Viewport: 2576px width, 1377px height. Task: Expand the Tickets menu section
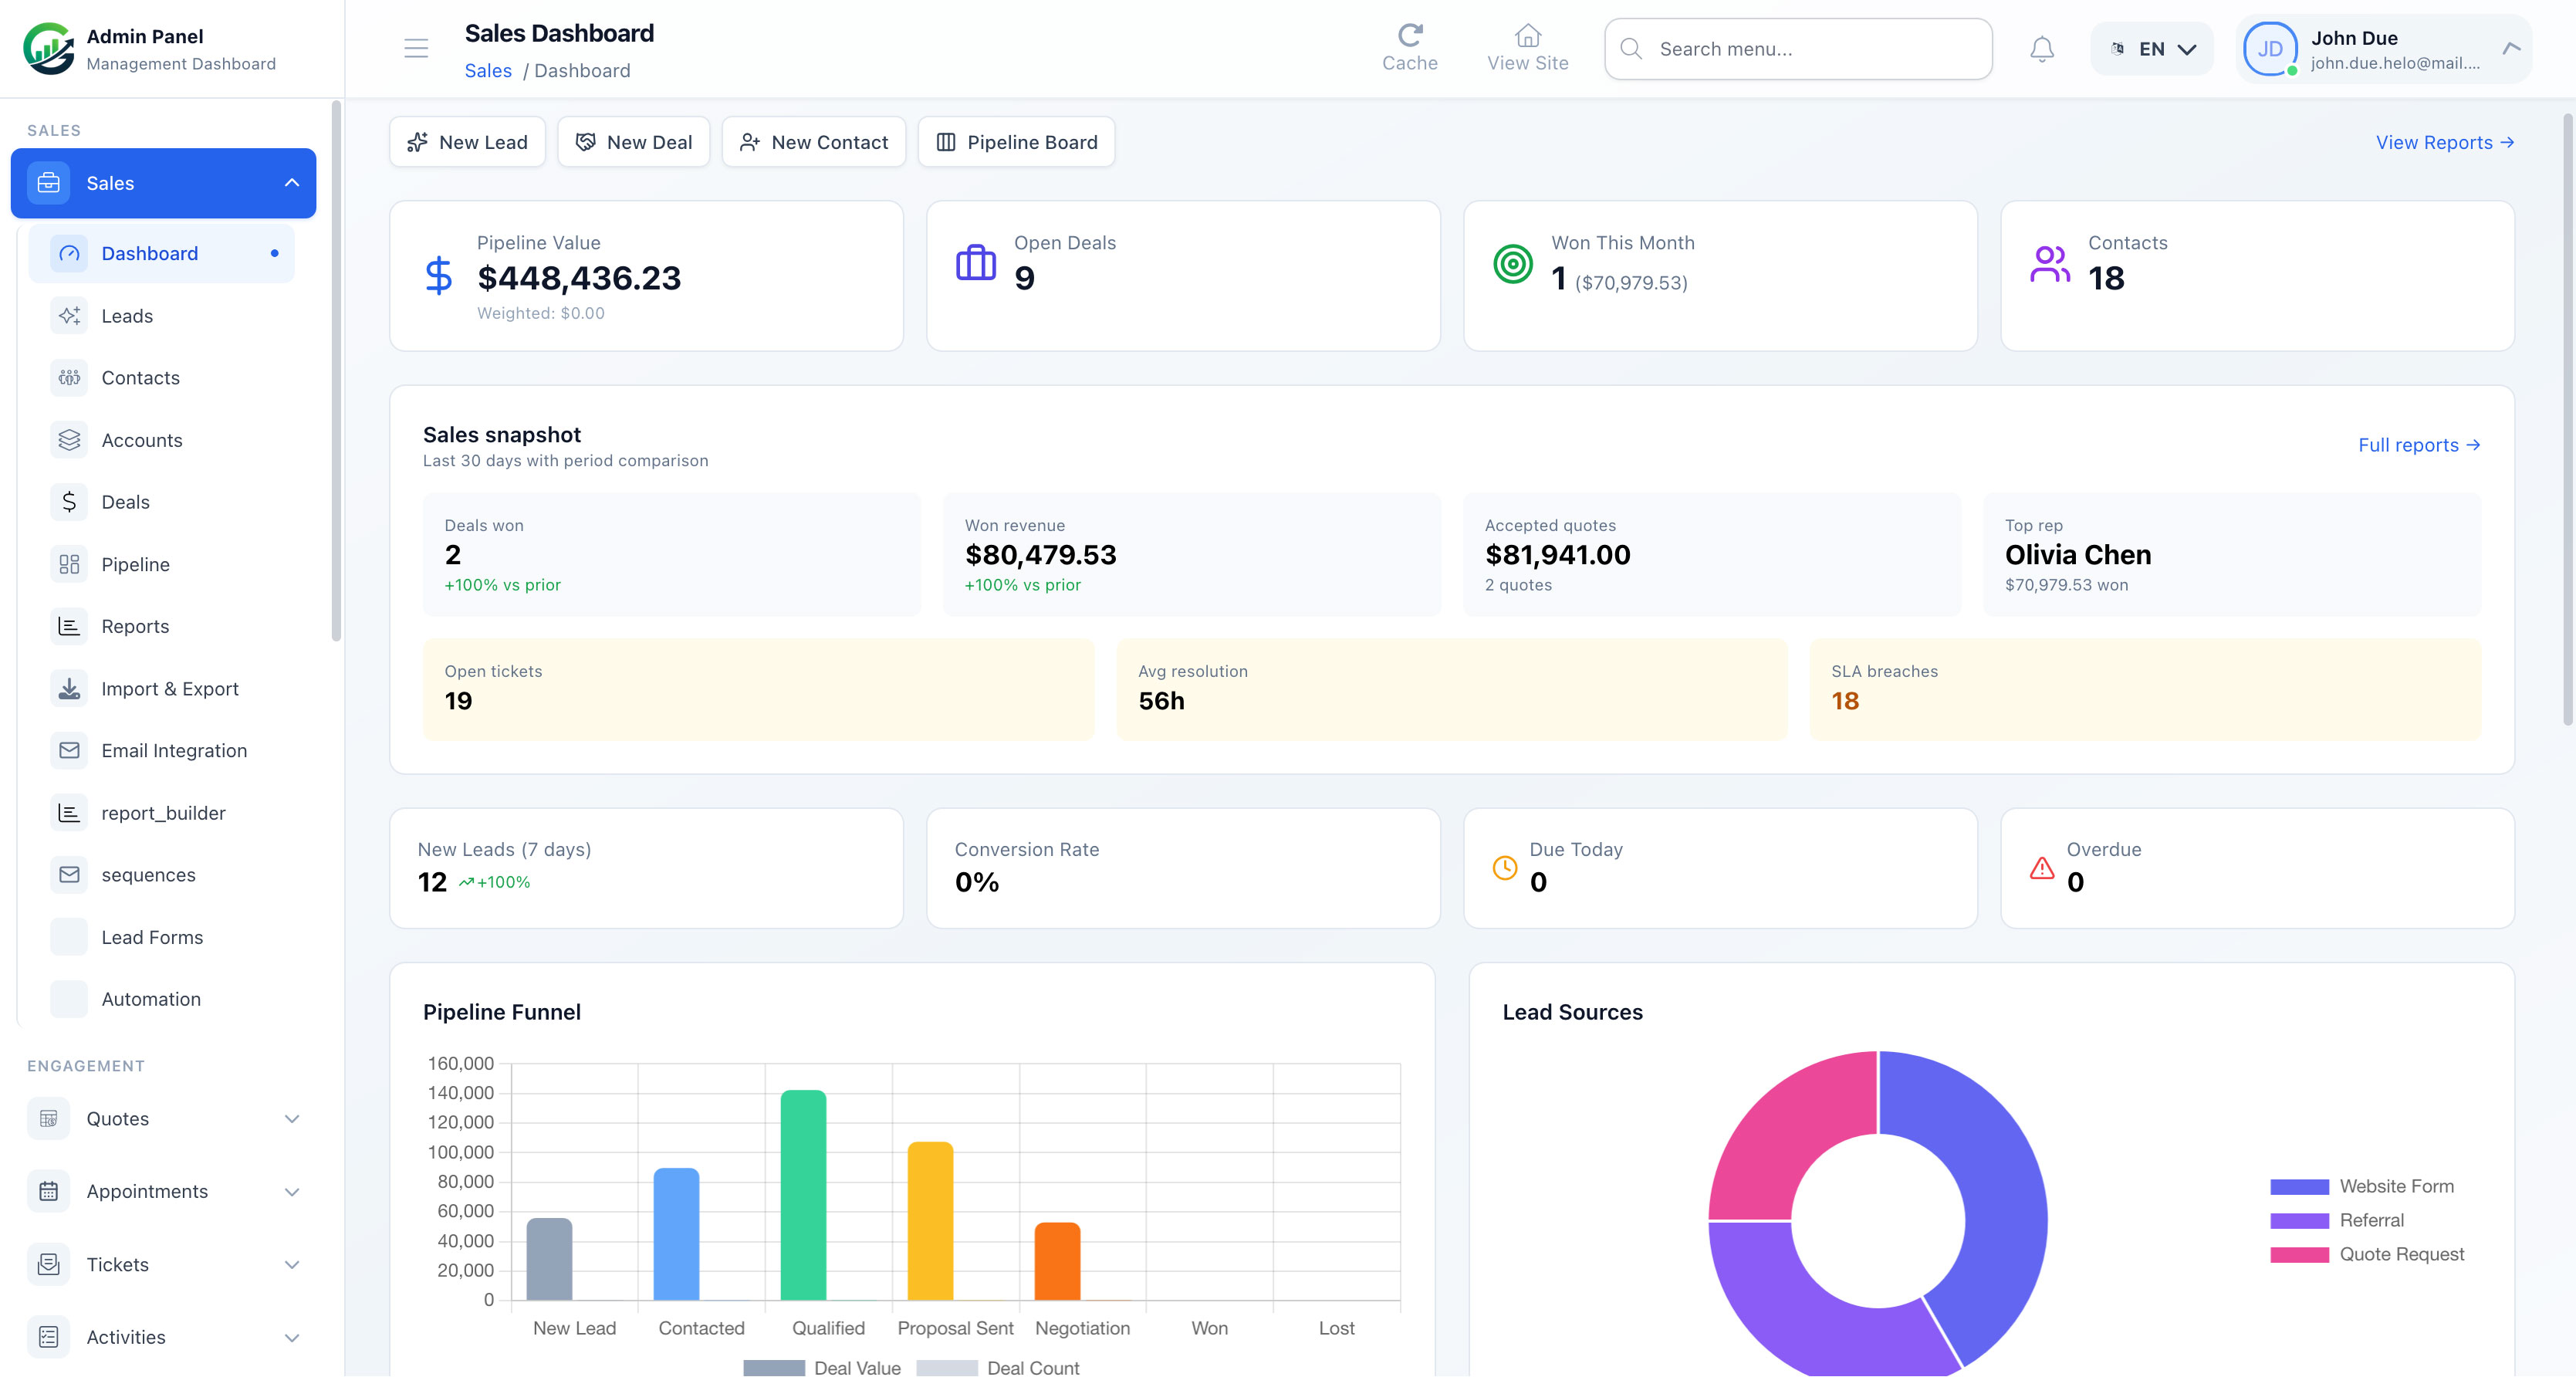pyautogui.click(x=292, y=1265)
